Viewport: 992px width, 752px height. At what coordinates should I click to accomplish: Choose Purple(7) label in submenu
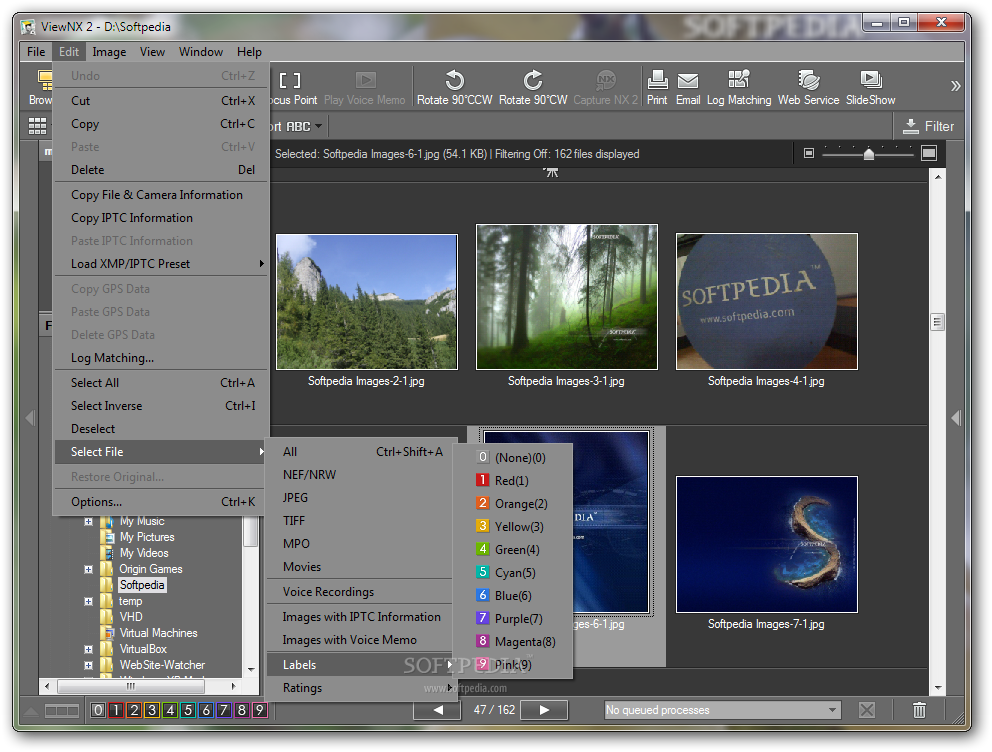click(x=513, y=619)
